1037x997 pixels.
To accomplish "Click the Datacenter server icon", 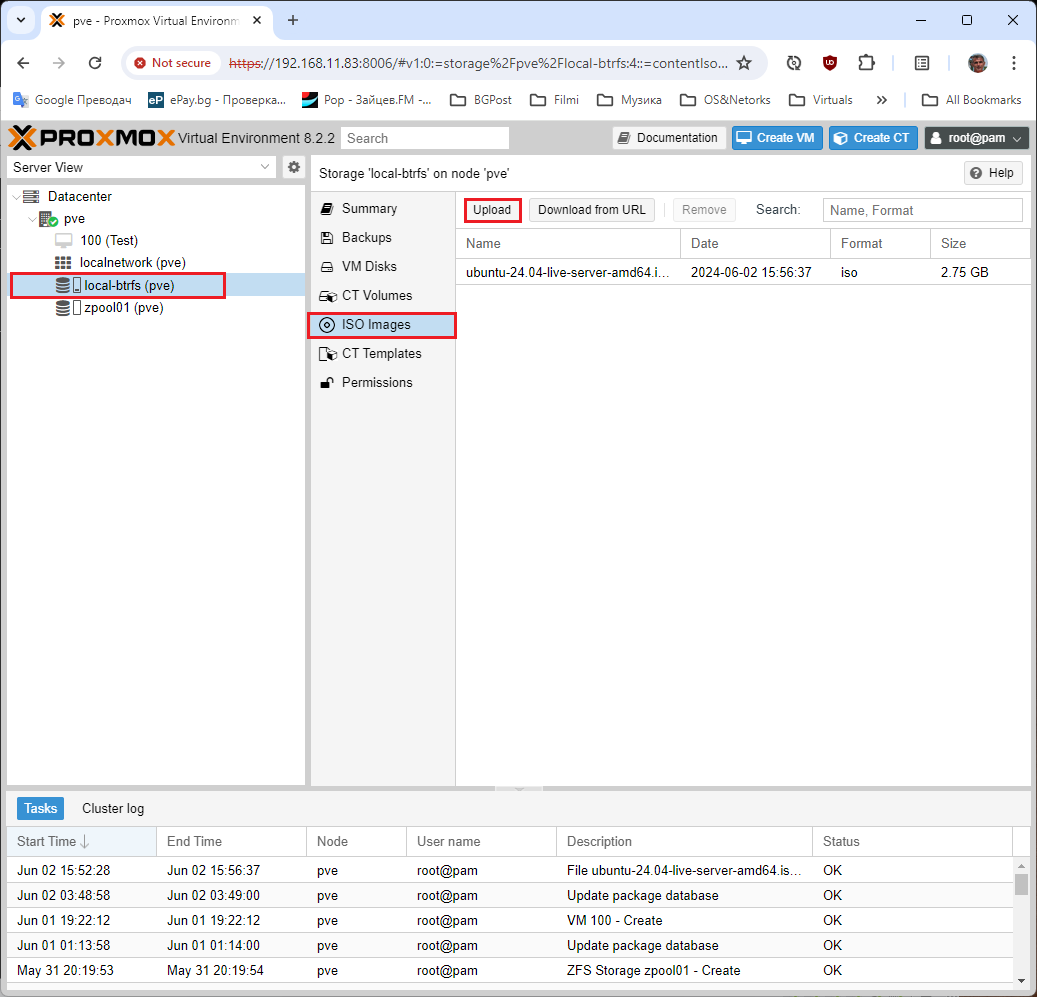I will (31, 196).
